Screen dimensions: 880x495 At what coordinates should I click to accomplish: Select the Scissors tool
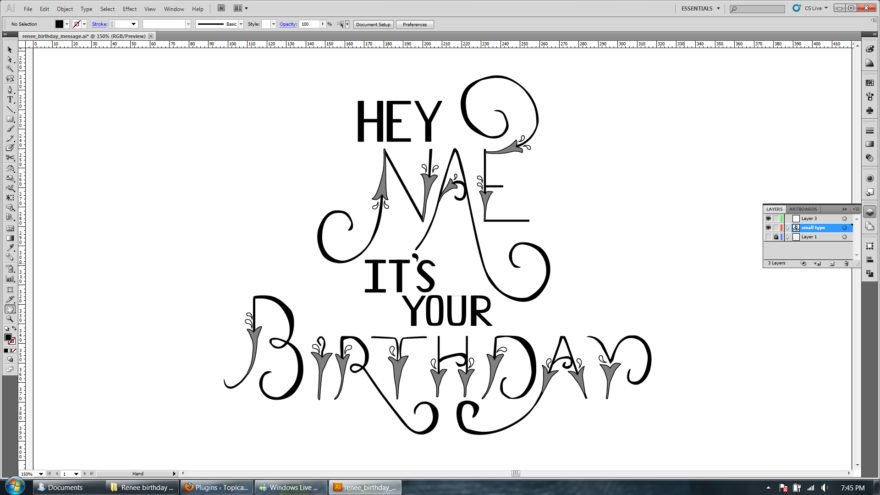(10, 158)
